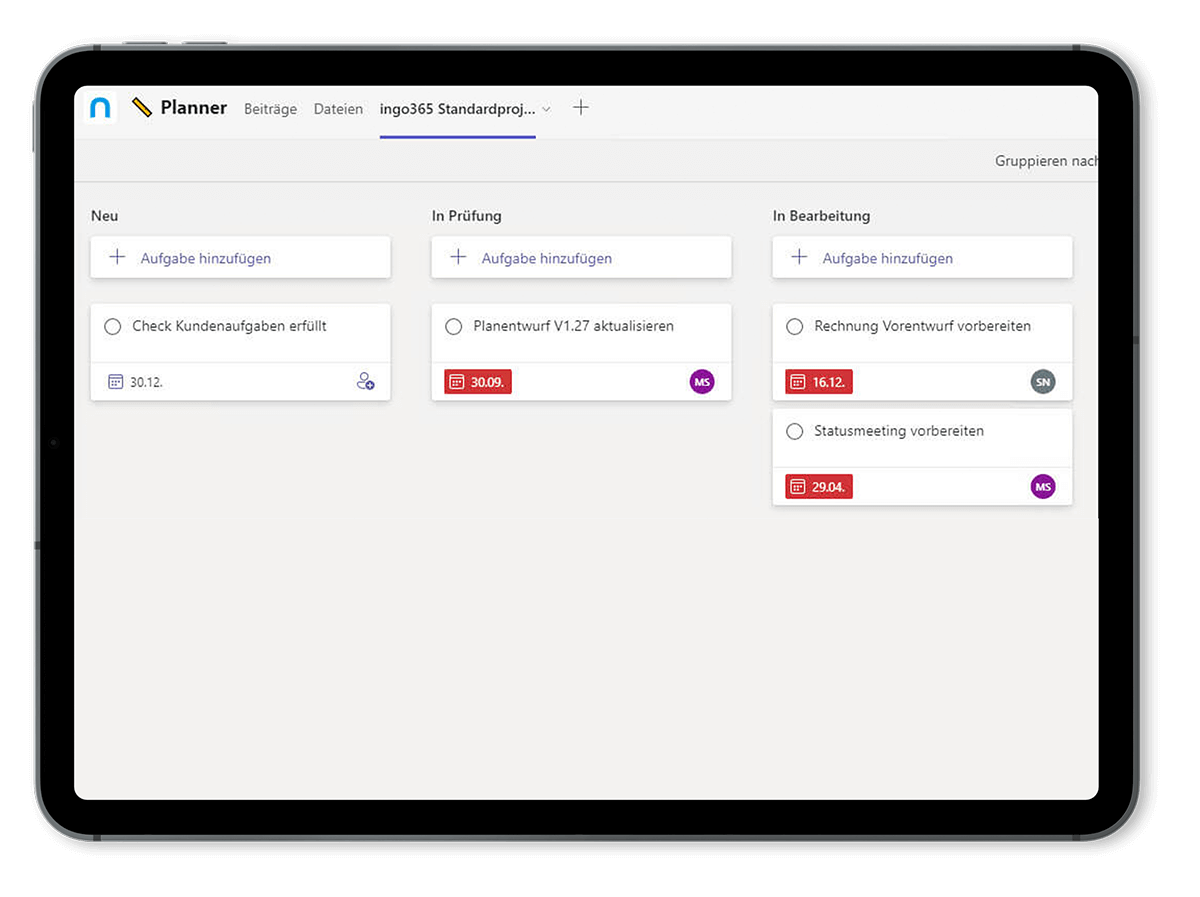This screenshot has width=1200, height=897.
Task: Click the MS avatar on Planentwurf card
Action: (x=702, y=381)
